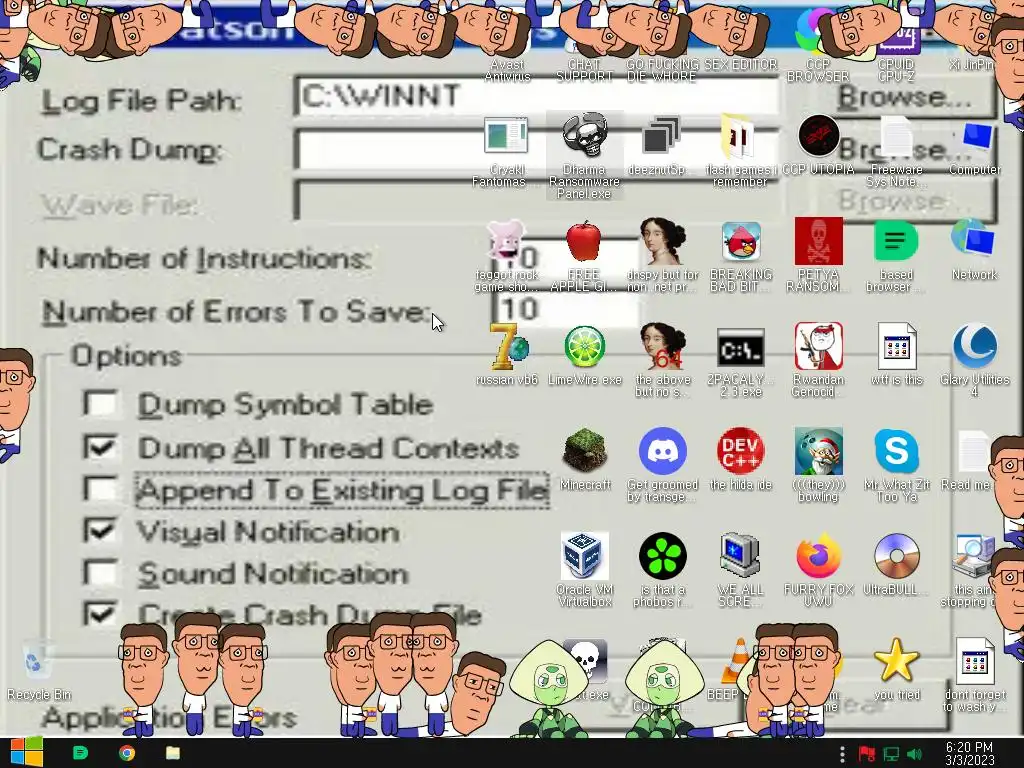This screenshot has height=768, width=1024.
Task: Open the 'flash games i remember' folder
Action: (x=739, y=136)
